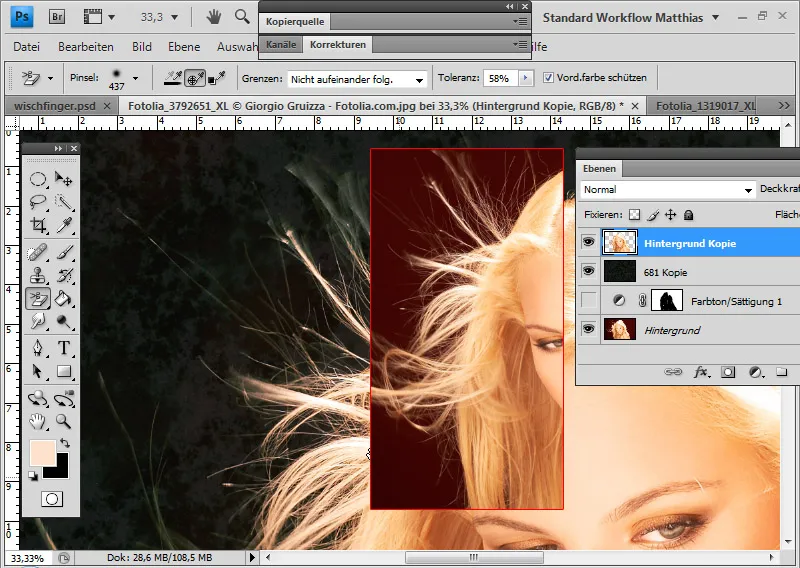The height and width of the screenshot is (568, 800).
Task: Select the Eyedropper tool
Action: click(x=64, y=225)
